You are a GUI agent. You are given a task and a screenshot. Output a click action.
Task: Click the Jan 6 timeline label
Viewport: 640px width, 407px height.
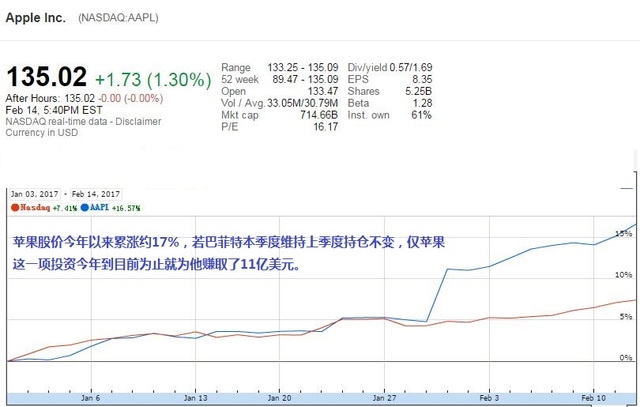coord(90,398)
